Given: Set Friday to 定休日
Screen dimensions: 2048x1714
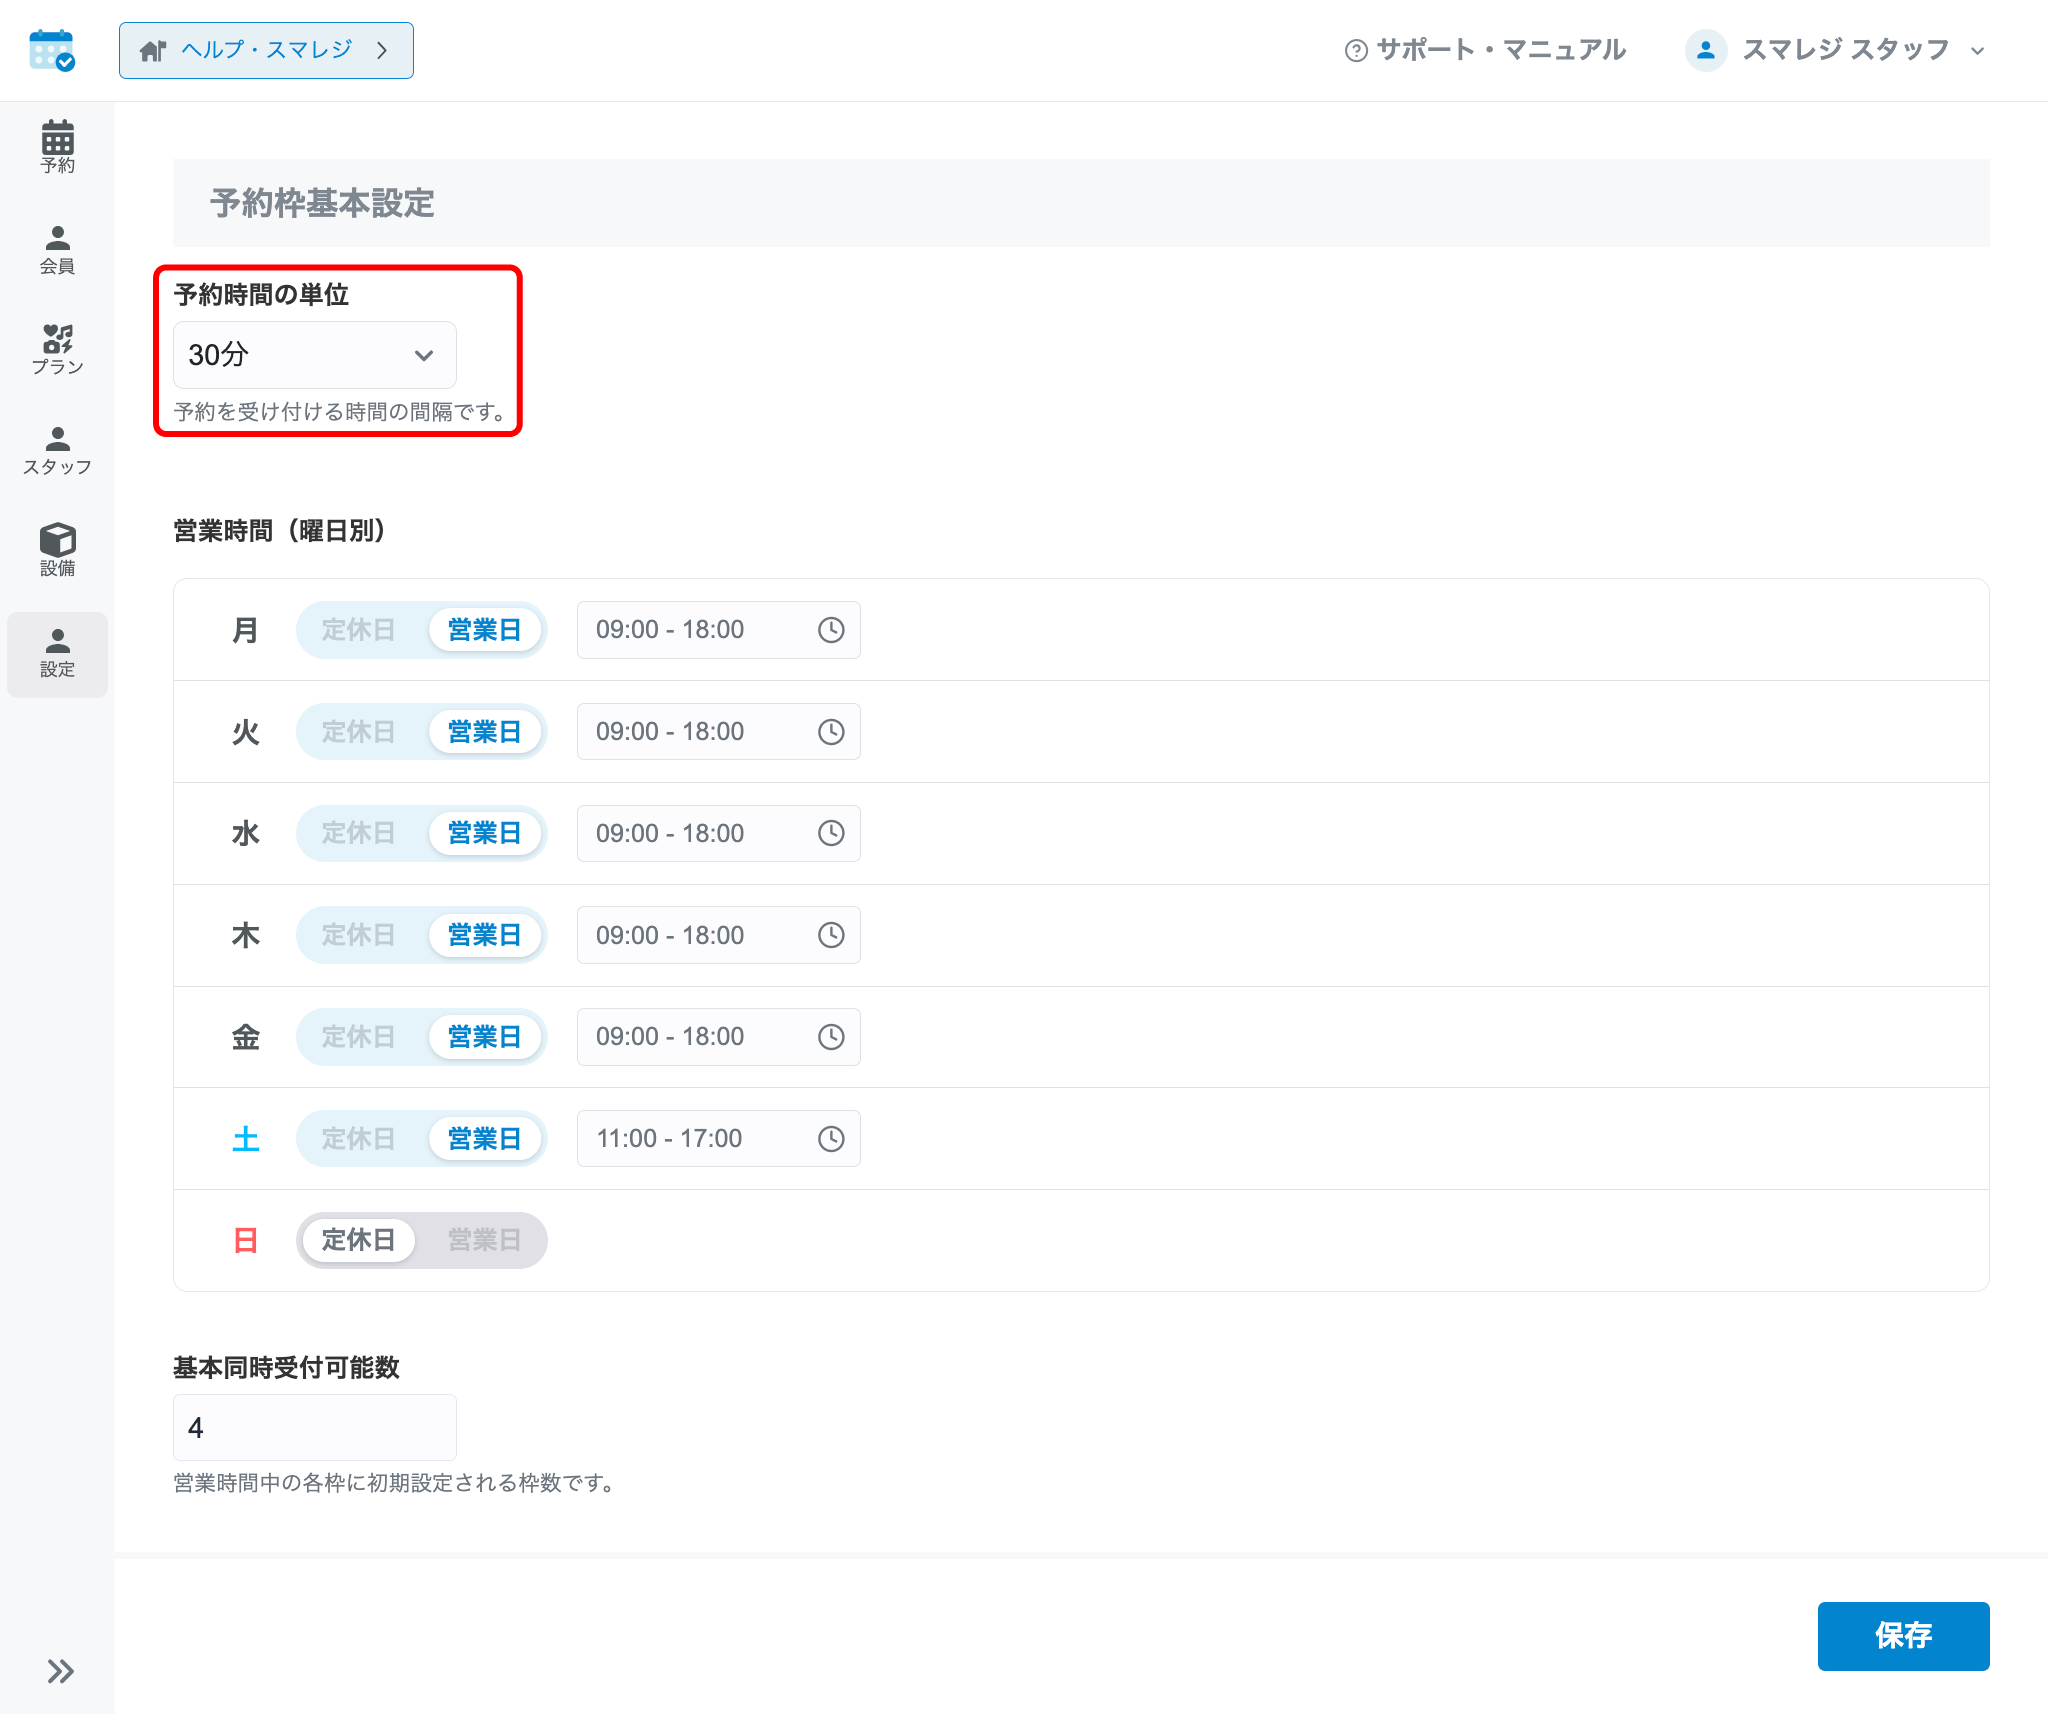Looking at the screenshot, I should tap(358, 1037).
